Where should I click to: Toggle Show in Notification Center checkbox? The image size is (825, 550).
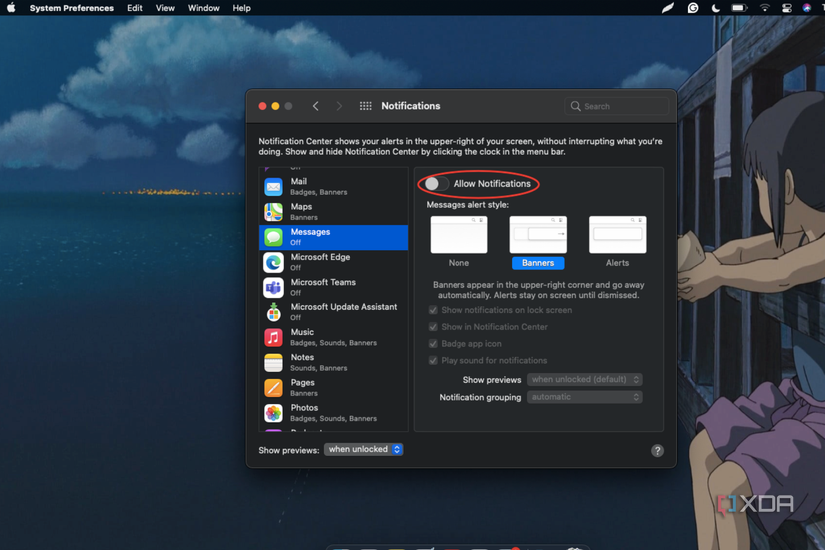[x=433, y=327]
